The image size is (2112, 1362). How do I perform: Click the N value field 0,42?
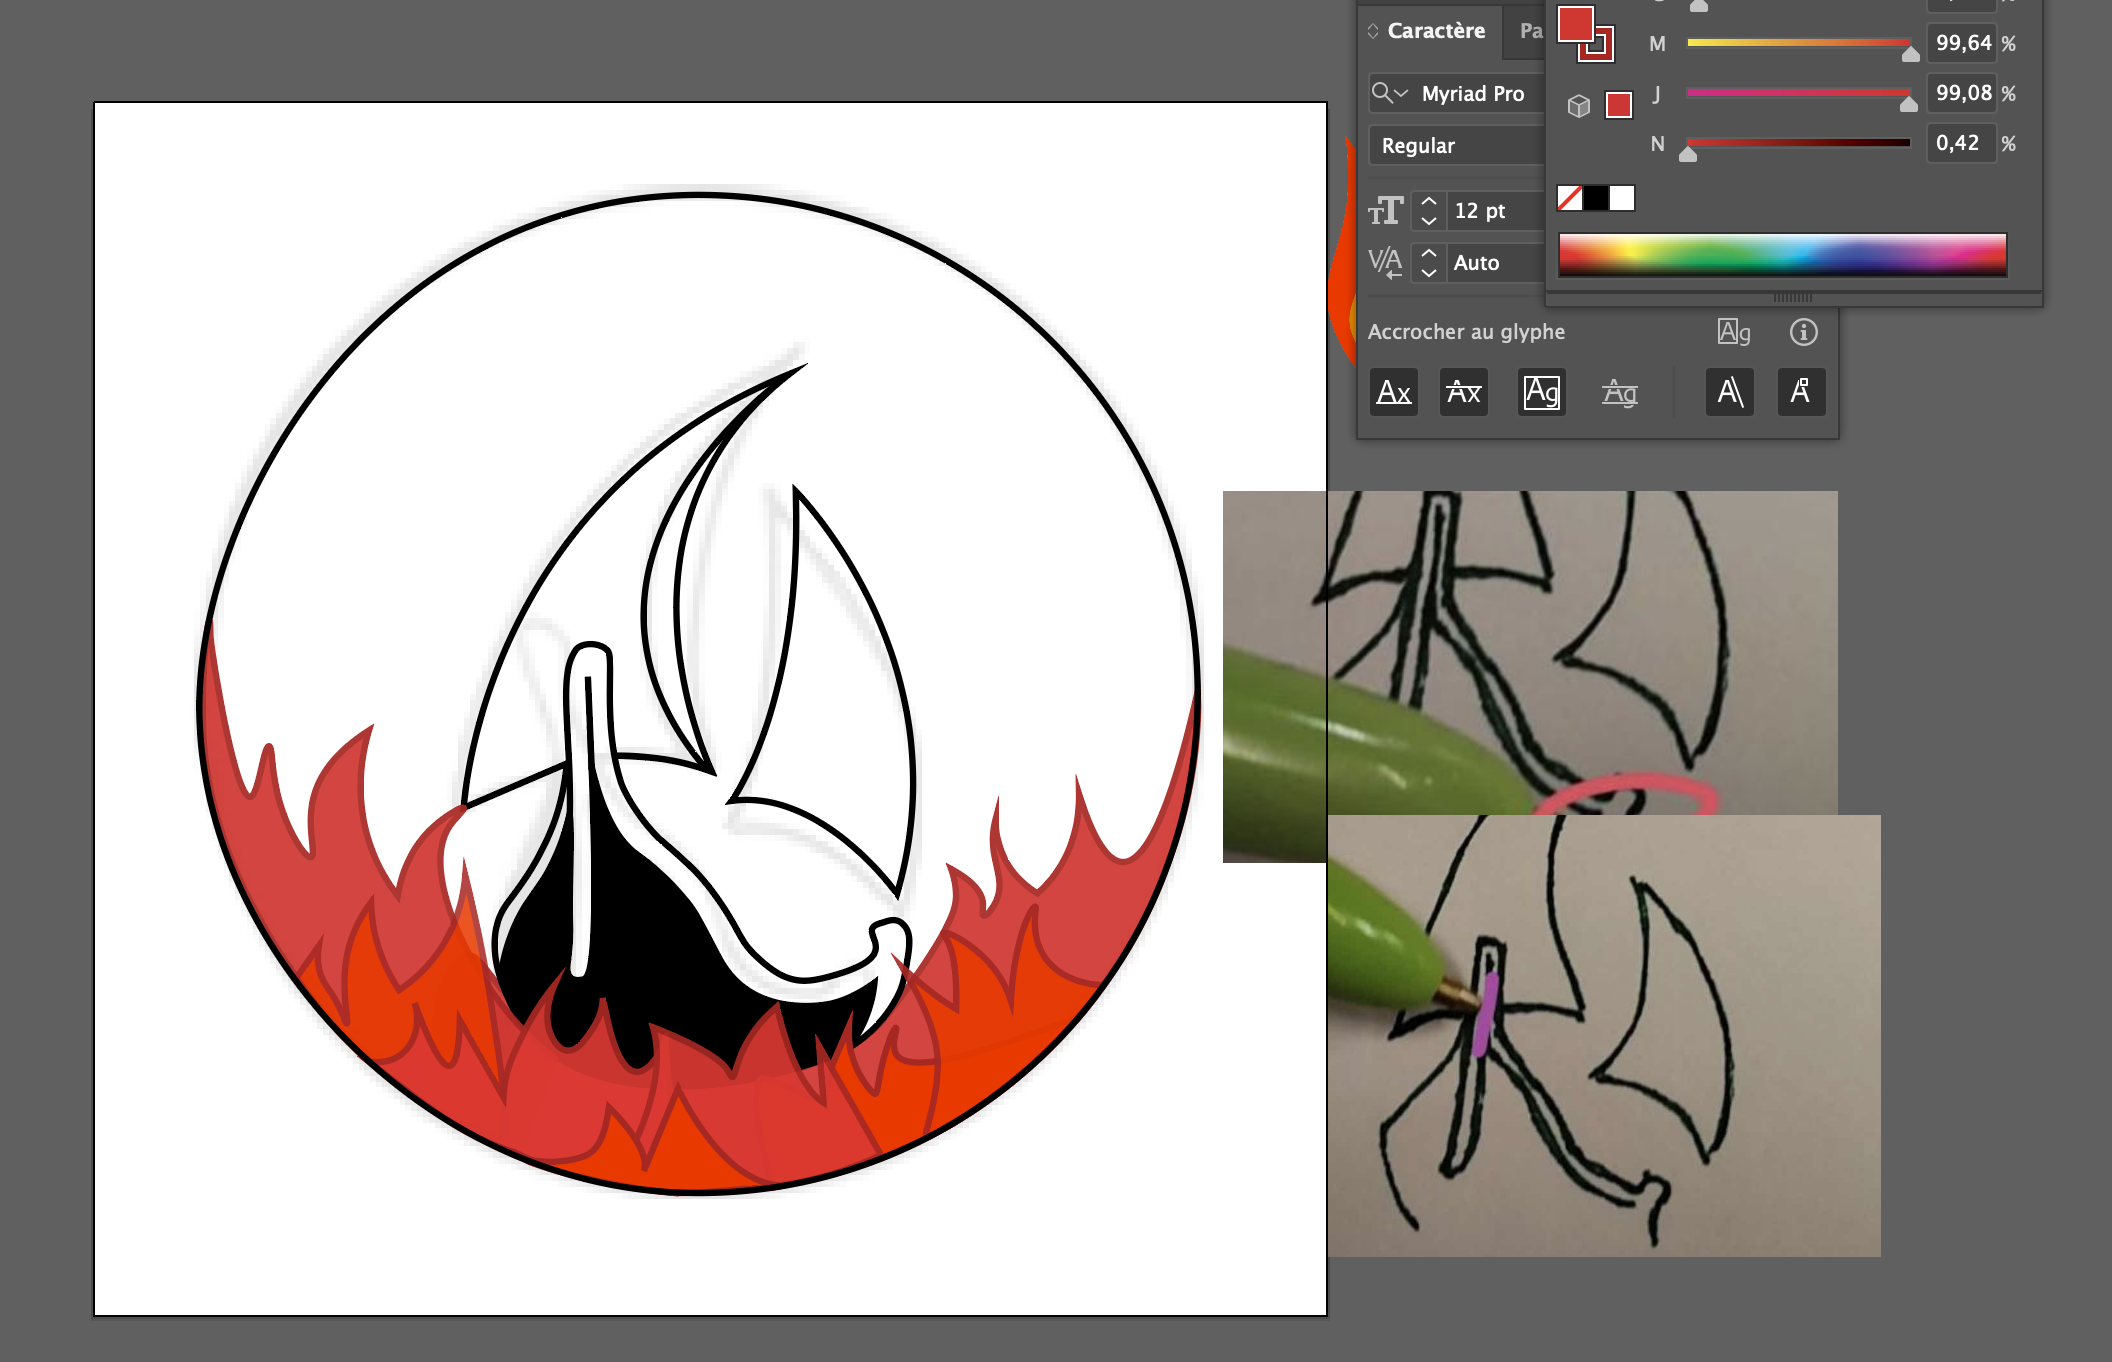click(1961, 143)
